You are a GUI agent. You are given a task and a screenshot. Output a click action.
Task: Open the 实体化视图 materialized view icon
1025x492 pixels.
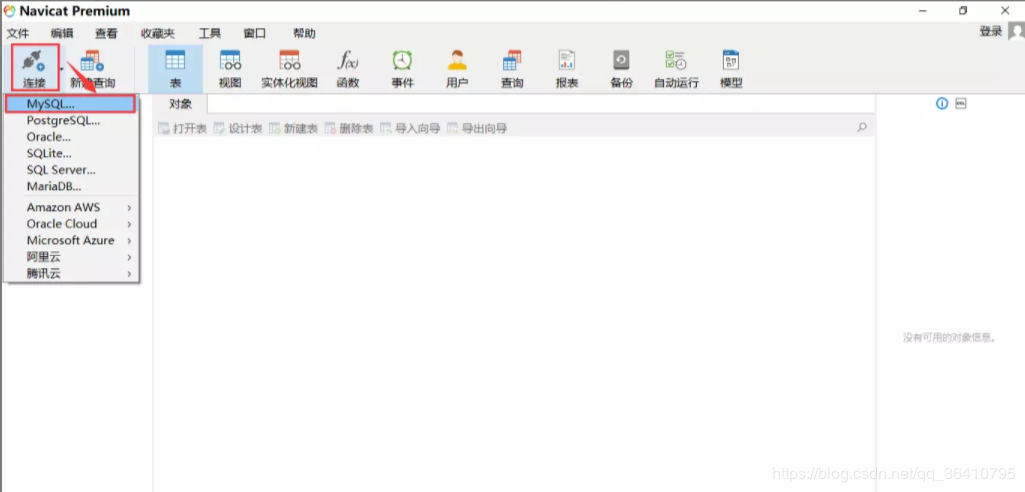pyautogui.click(x=290, y=61)
